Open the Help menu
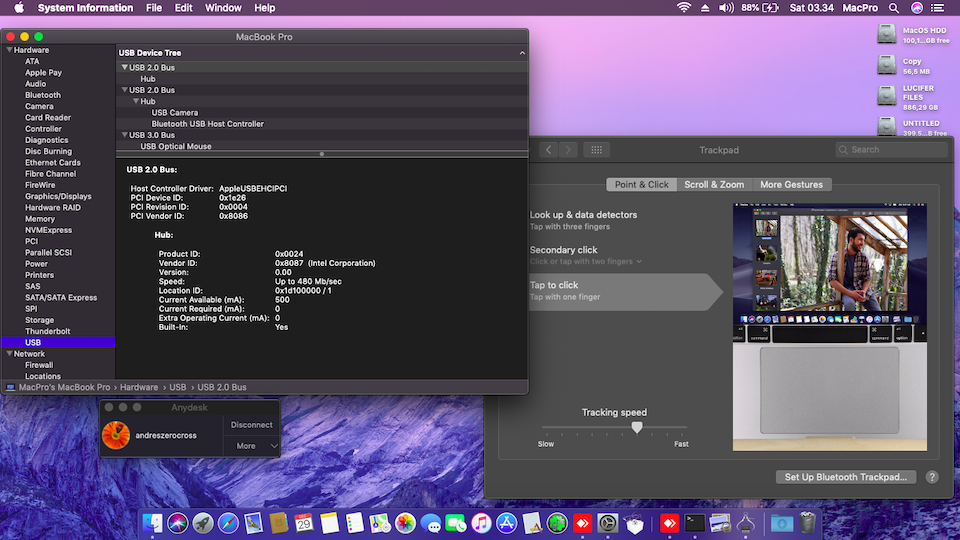This screenshot has height=540, width=960. click(264, 8)
